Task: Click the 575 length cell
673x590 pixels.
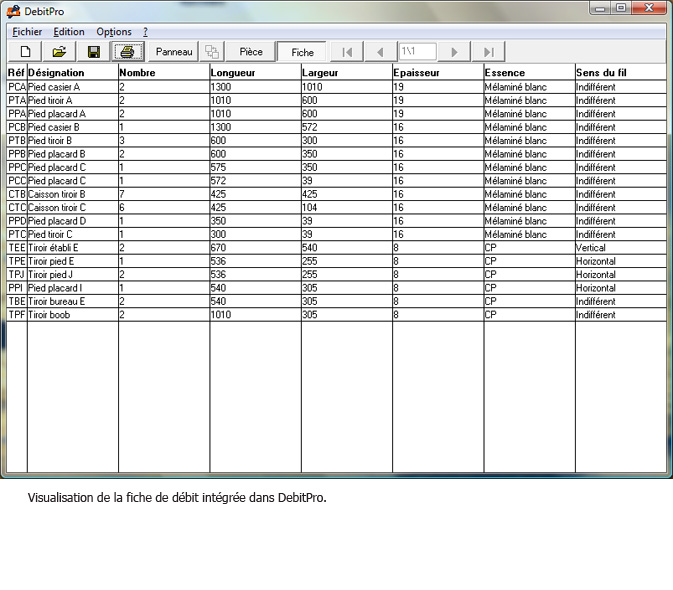Action: [x=255, y=167]
